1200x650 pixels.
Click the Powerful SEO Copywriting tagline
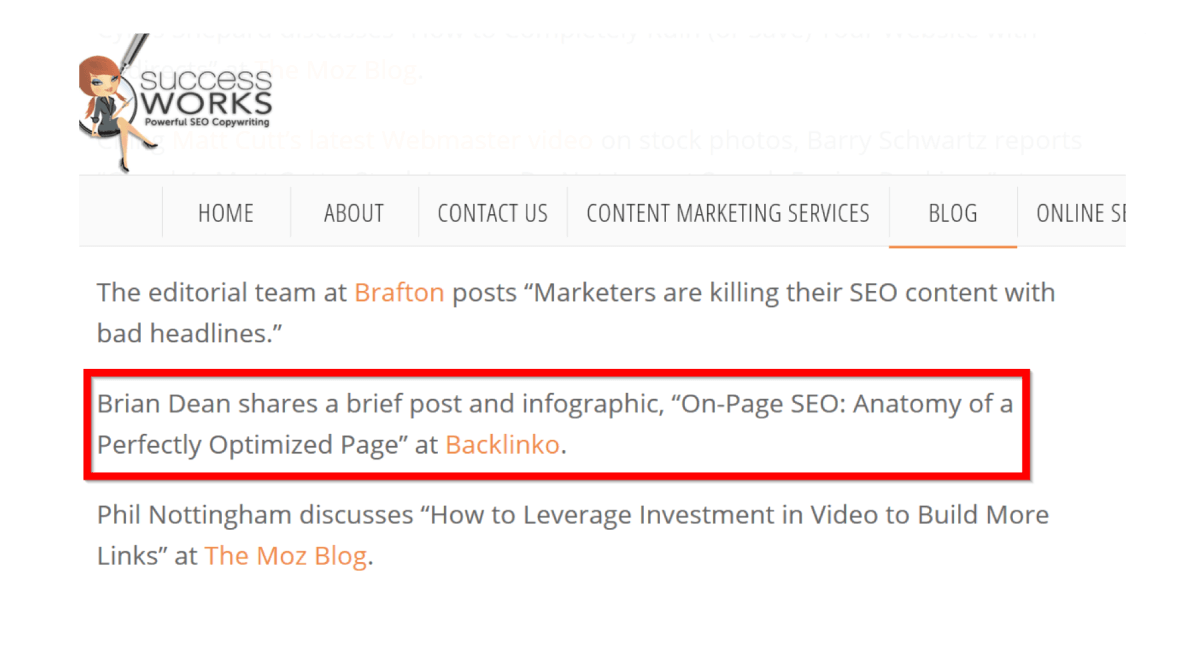tap(208, 121)
